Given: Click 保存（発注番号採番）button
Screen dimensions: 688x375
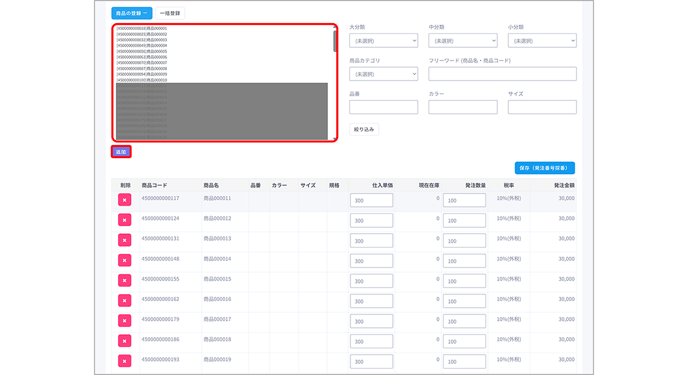Looking at the screenshot, I should pyautogui.click(x=545, y=168).
